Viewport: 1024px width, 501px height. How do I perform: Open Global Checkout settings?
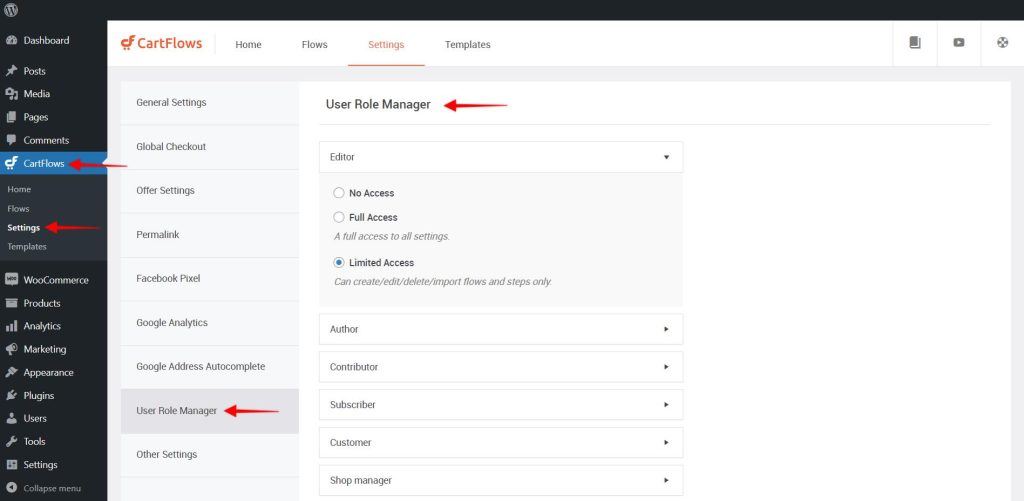point(210,147)
